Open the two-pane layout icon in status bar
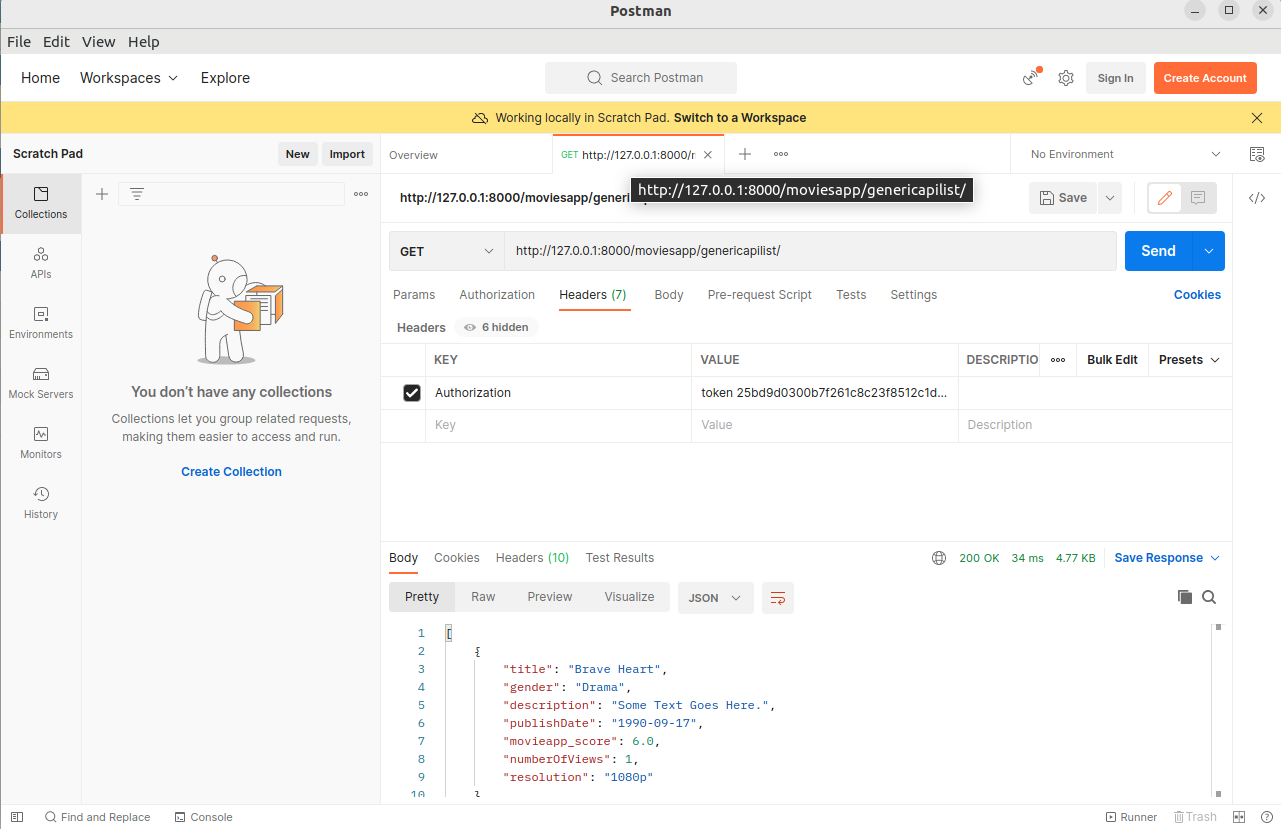Viewport: 1281px width, 829px height. tap(1239, 817)
